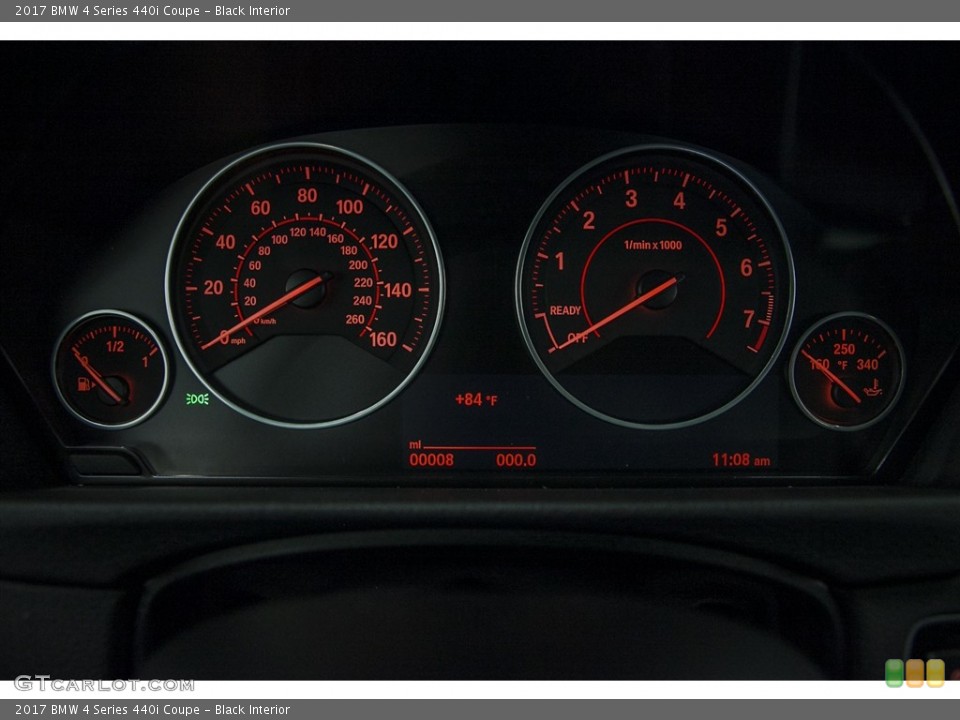Screen dimensions: 960x720
Task: Click the bottom caption 2017 BMW 4 Series title
Action: pyautogui.click(x=152, y=710)
